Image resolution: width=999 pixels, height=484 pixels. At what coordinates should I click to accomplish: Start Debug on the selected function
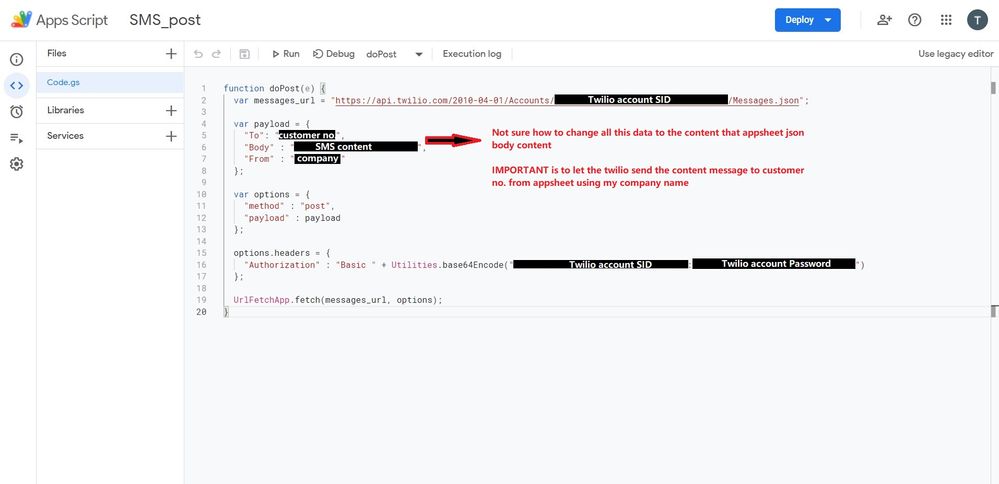[334, 54]
